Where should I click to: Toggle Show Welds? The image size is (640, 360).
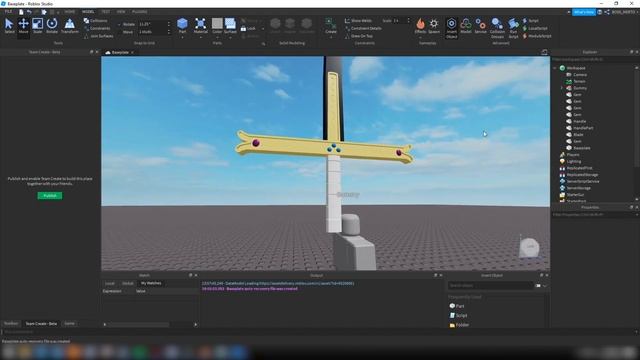(358, 20)
